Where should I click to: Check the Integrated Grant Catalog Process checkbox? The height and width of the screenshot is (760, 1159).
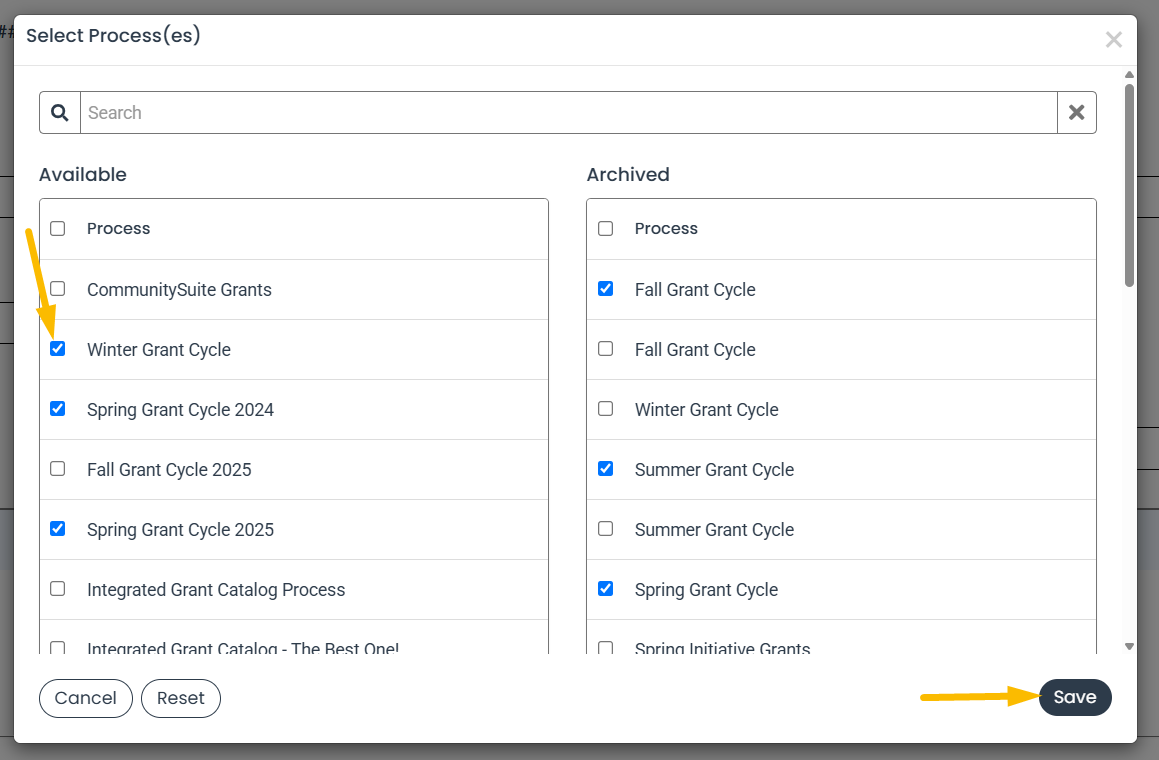(58, 588)
